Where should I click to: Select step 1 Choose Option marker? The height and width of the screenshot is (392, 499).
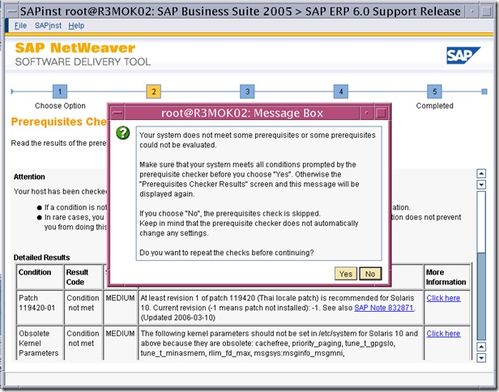point(60,91)
